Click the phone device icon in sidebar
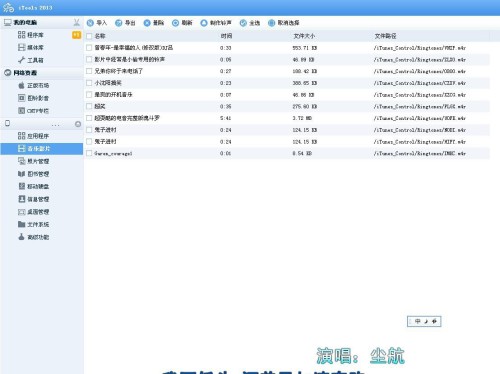 pos(7,124)
